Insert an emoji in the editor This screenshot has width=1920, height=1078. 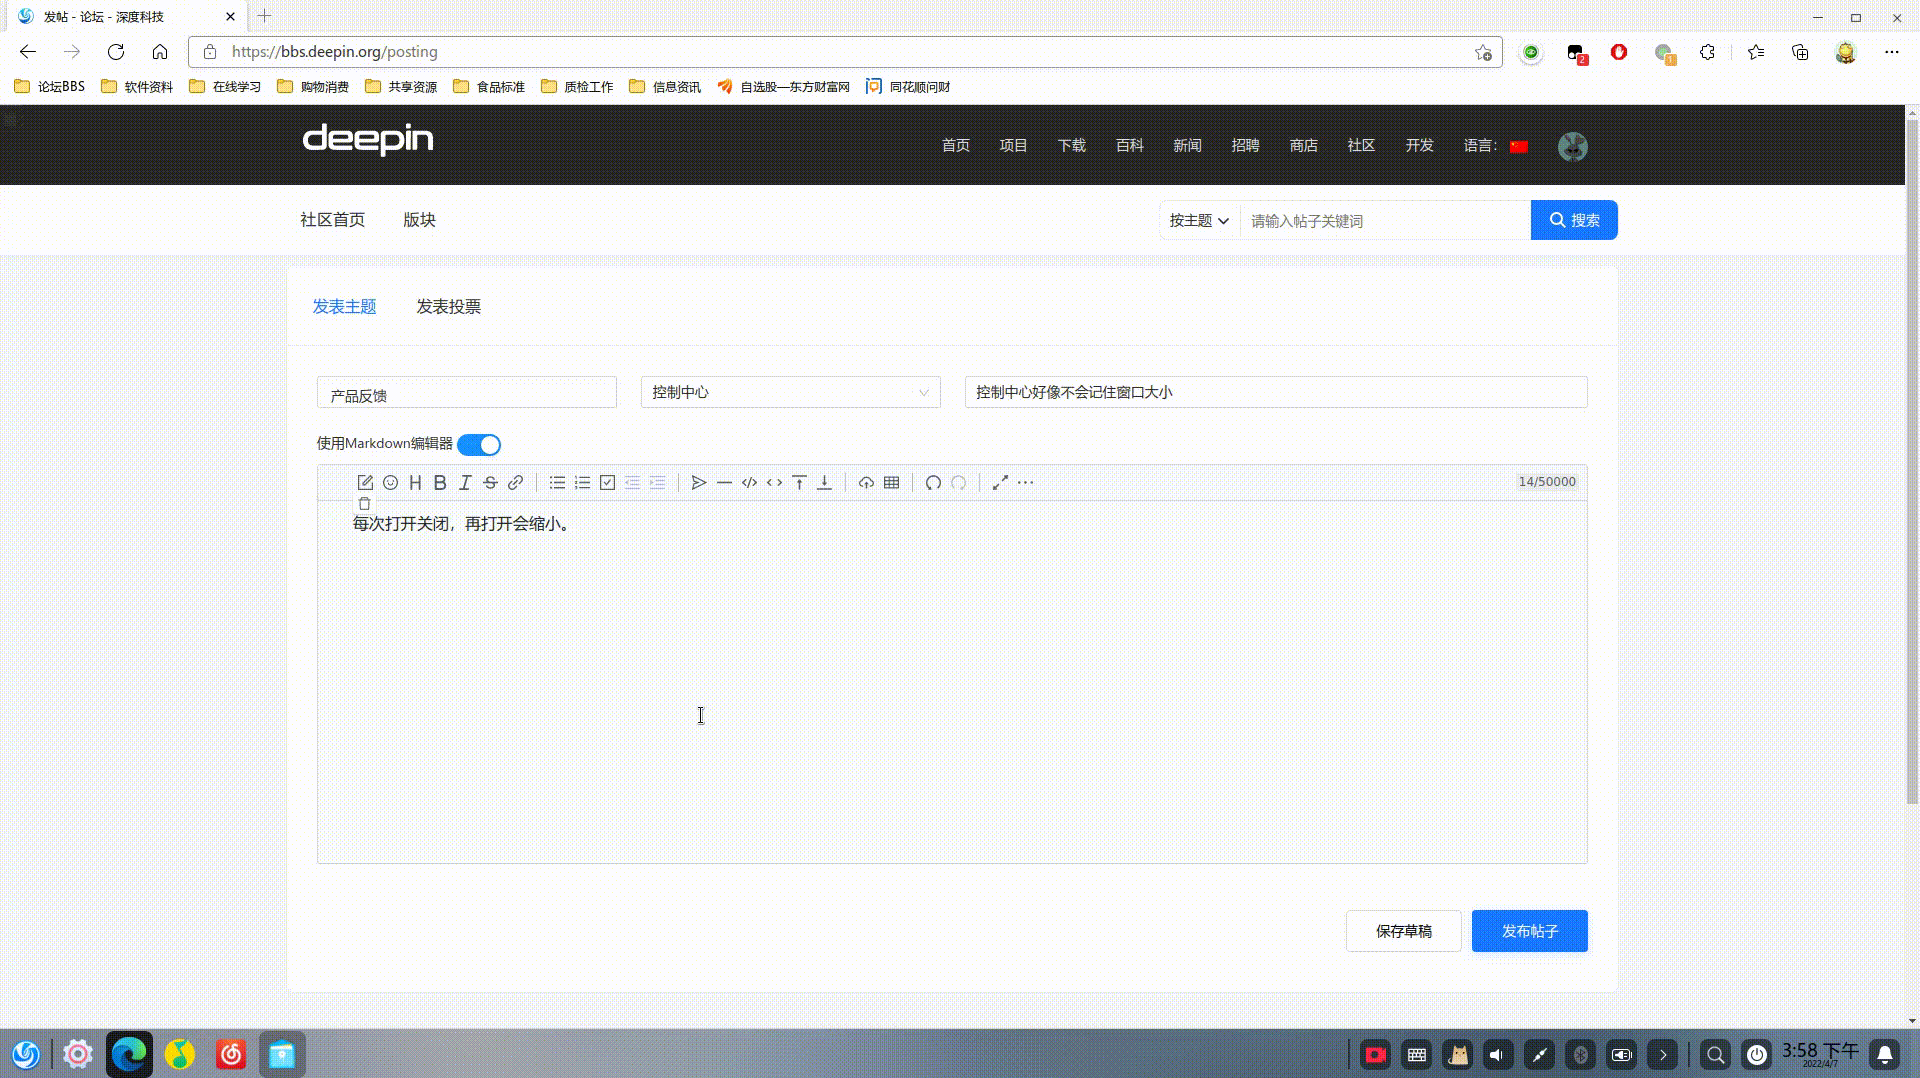coord(390,482)
